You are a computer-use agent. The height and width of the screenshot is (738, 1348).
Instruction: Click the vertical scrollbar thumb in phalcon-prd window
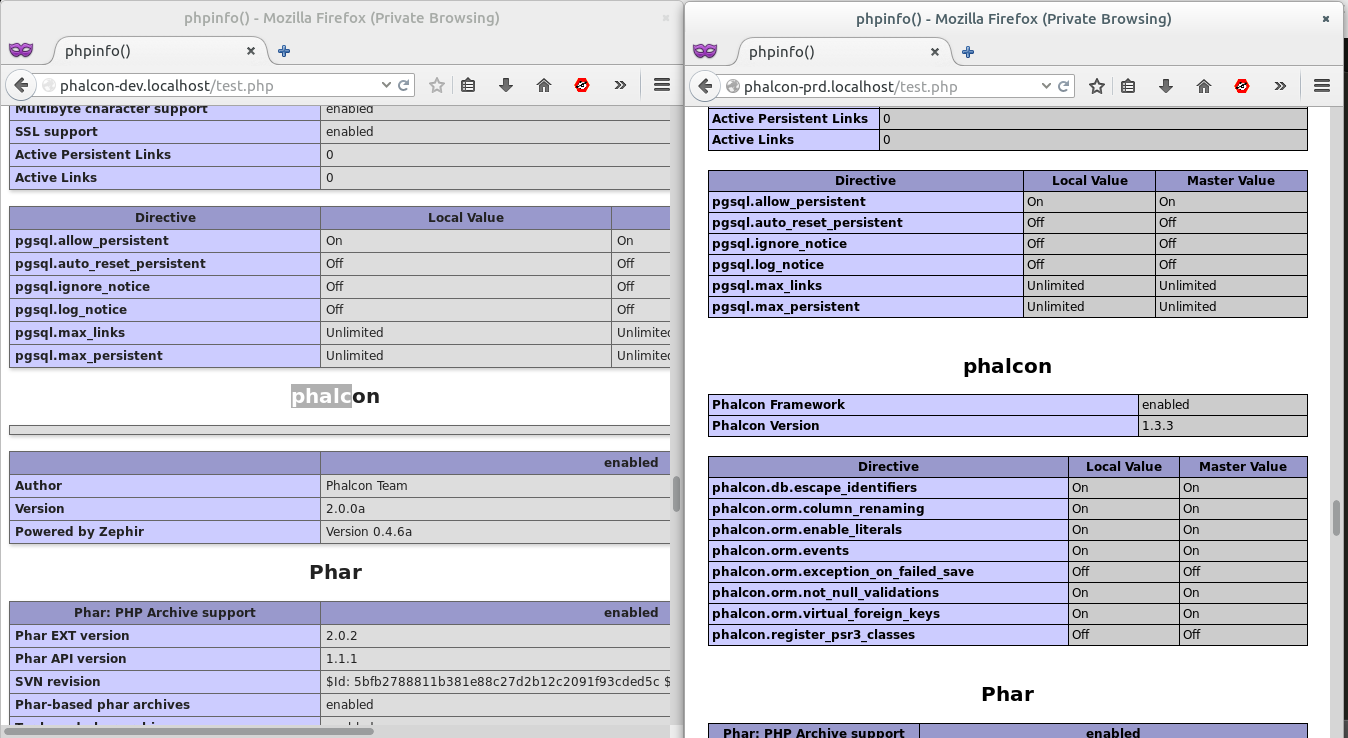[1336, 518]
